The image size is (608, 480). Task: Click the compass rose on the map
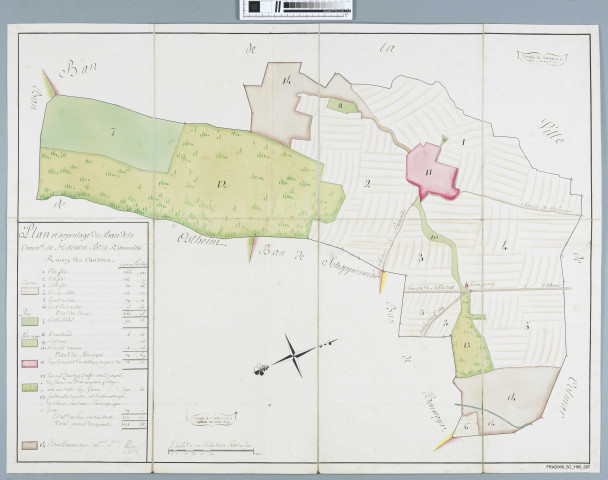click(x=290, y=356)
